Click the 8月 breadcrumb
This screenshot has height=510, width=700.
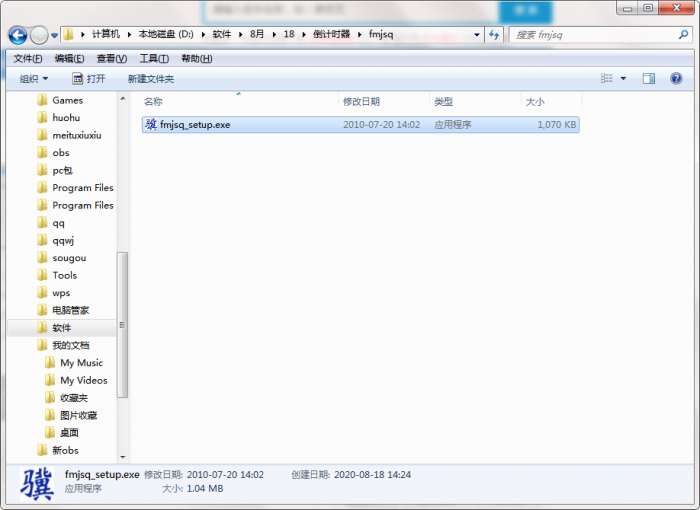(x=257, y=34)
